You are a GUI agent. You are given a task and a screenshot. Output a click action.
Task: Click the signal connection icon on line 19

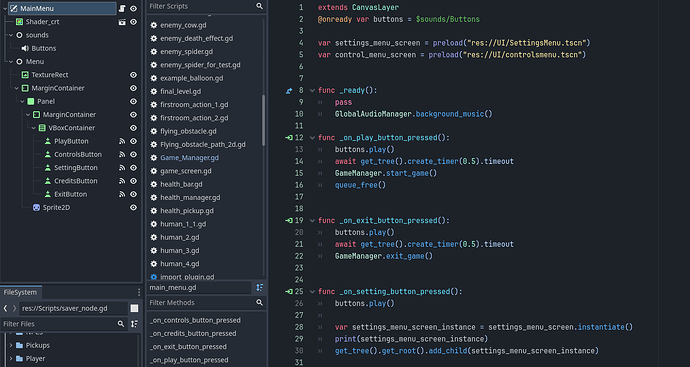coord(289,220)
